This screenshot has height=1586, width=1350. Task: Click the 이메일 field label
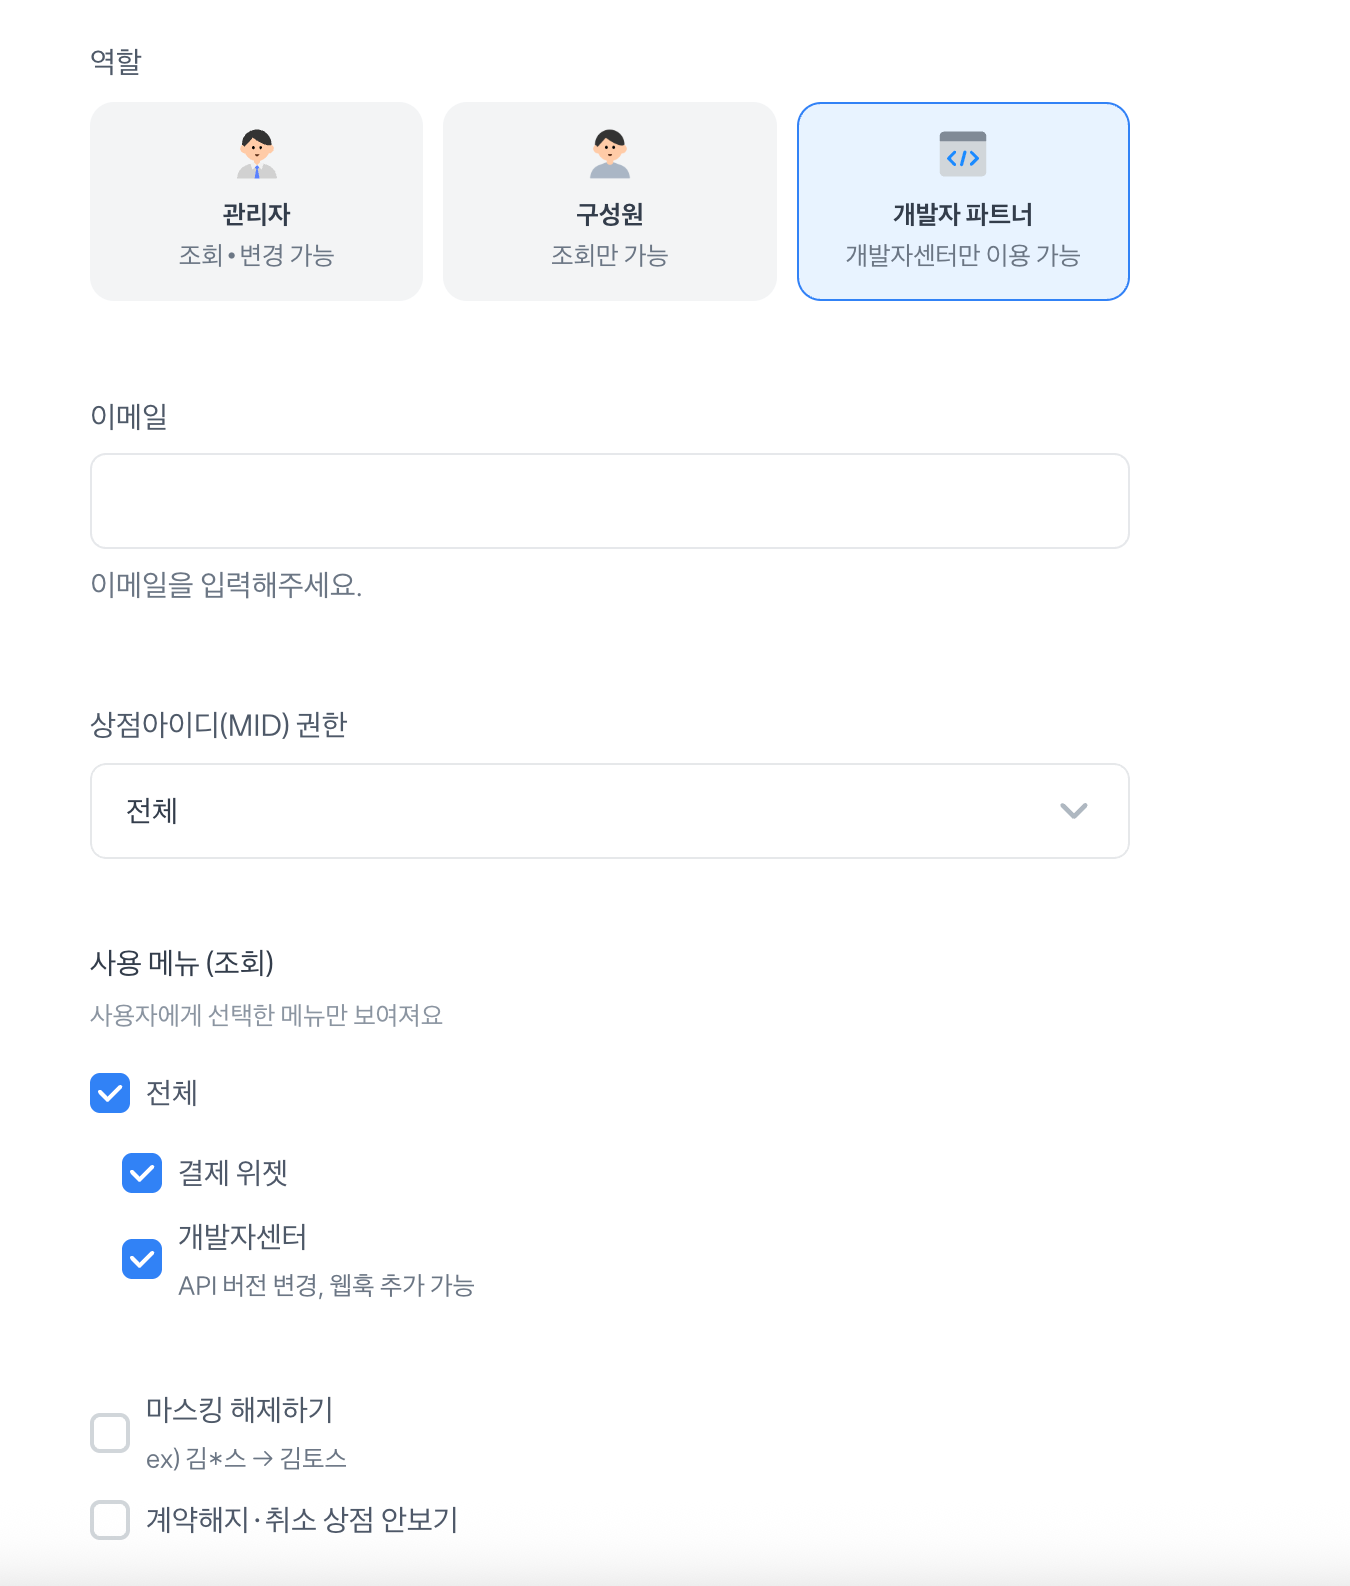[x=129, y=416]
